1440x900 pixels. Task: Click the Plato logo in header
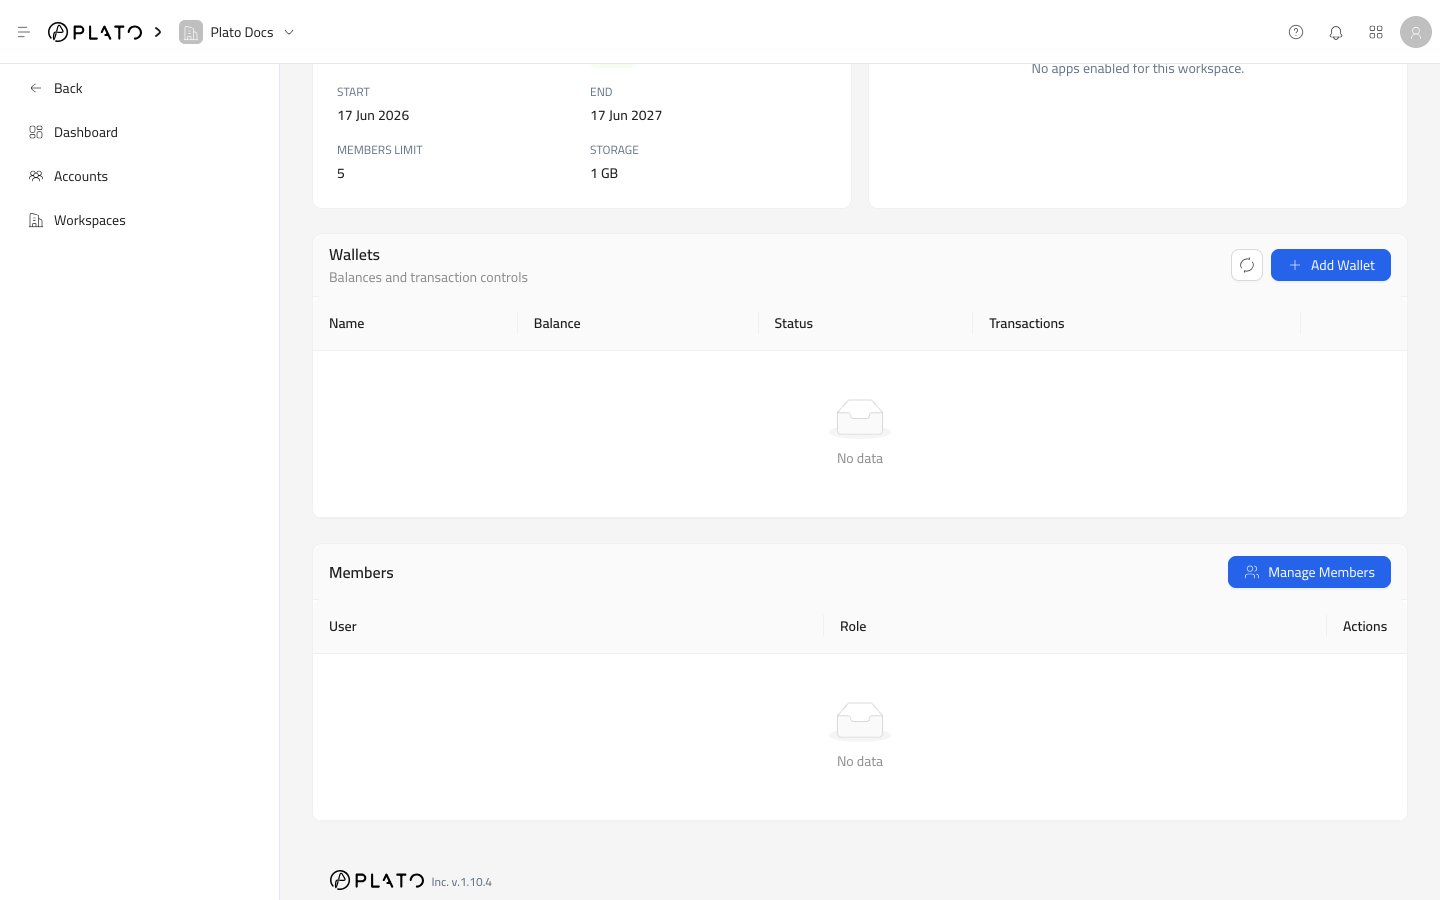click(x=95, y=32)
